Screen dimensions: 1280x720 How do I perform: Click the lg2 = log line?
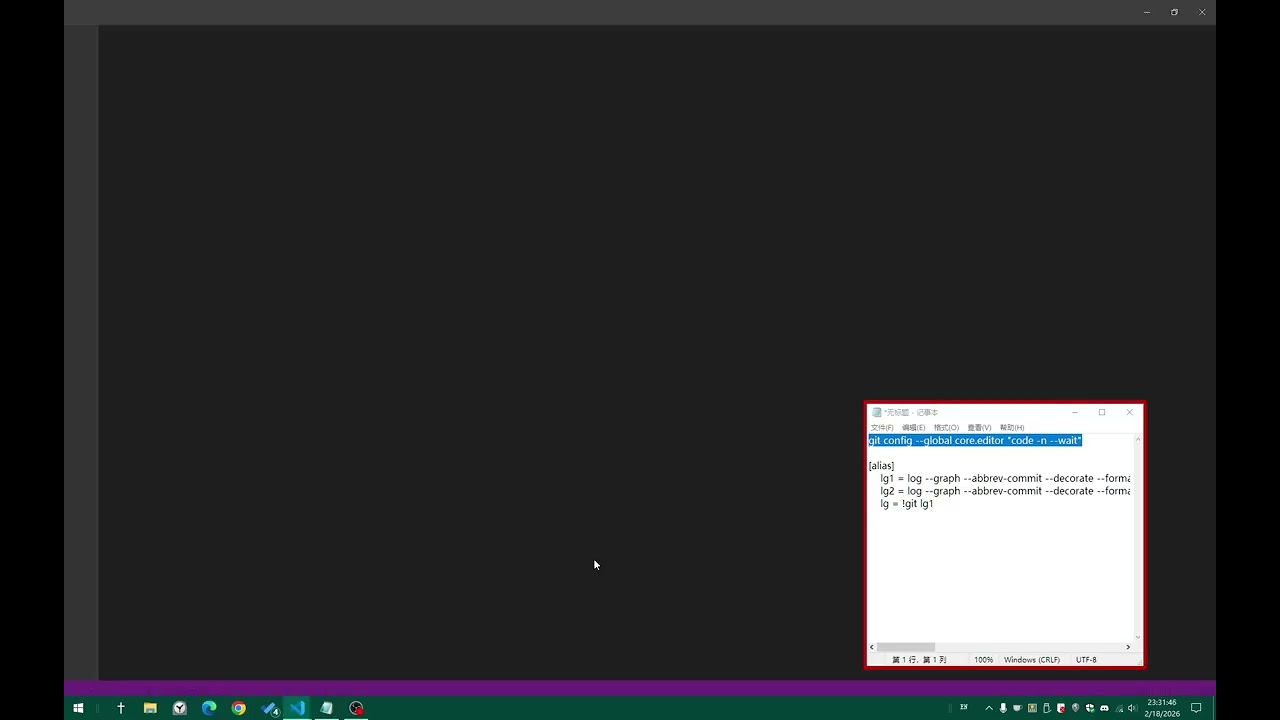pyautogui.click(x=1005, y=491)
